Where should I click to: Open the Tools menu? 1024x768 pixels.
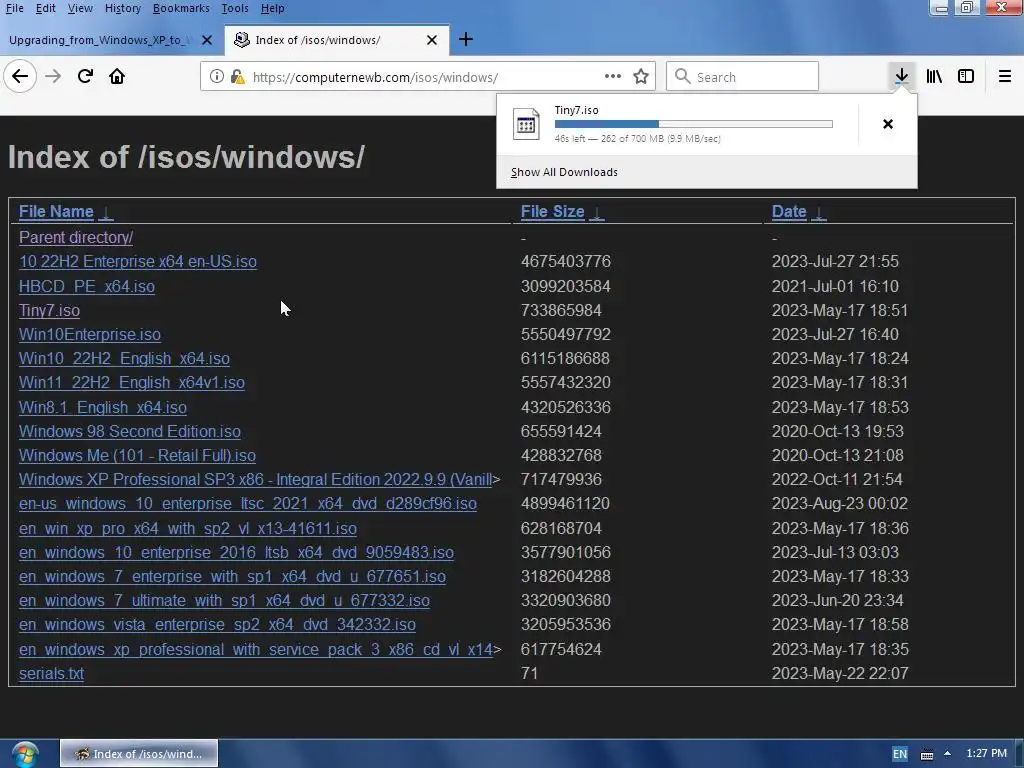(x=234, y=8)
